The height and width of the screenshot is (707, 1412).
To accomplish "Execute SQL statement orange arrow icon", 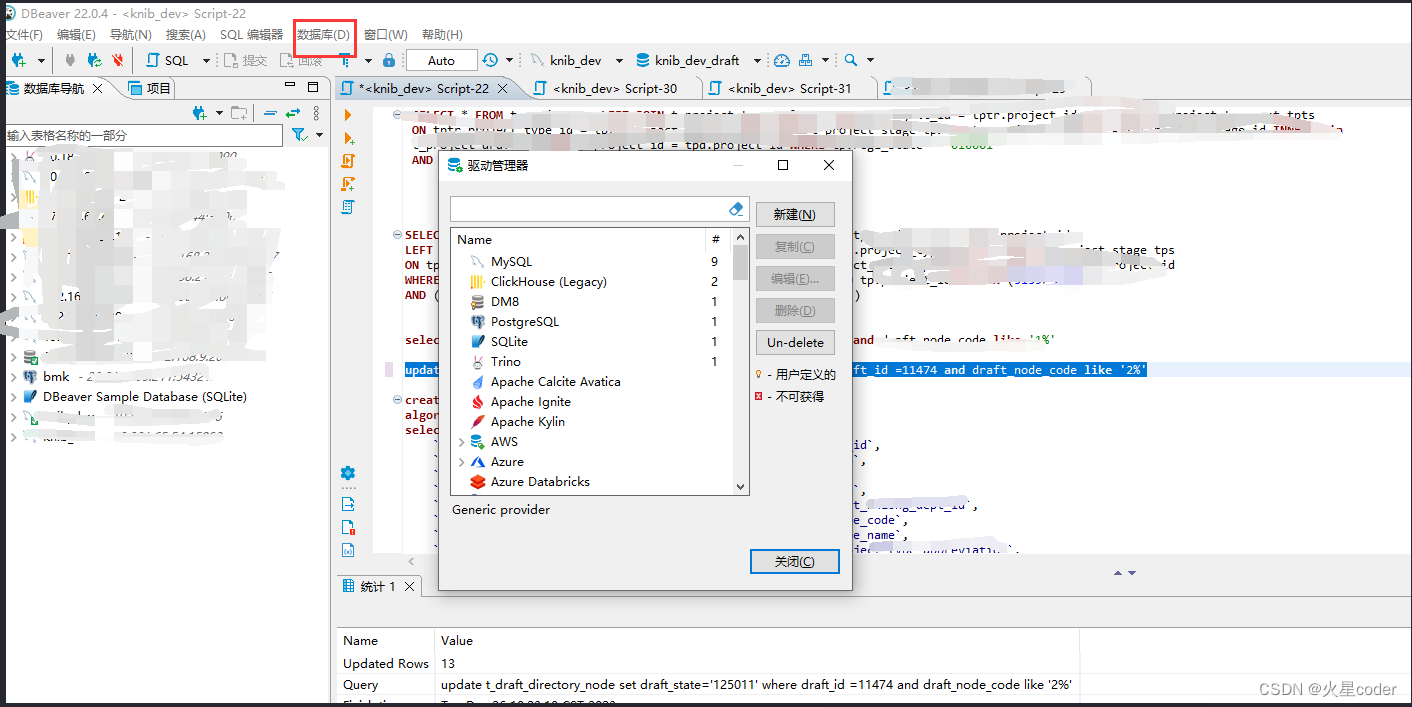I will pos(348,115).
